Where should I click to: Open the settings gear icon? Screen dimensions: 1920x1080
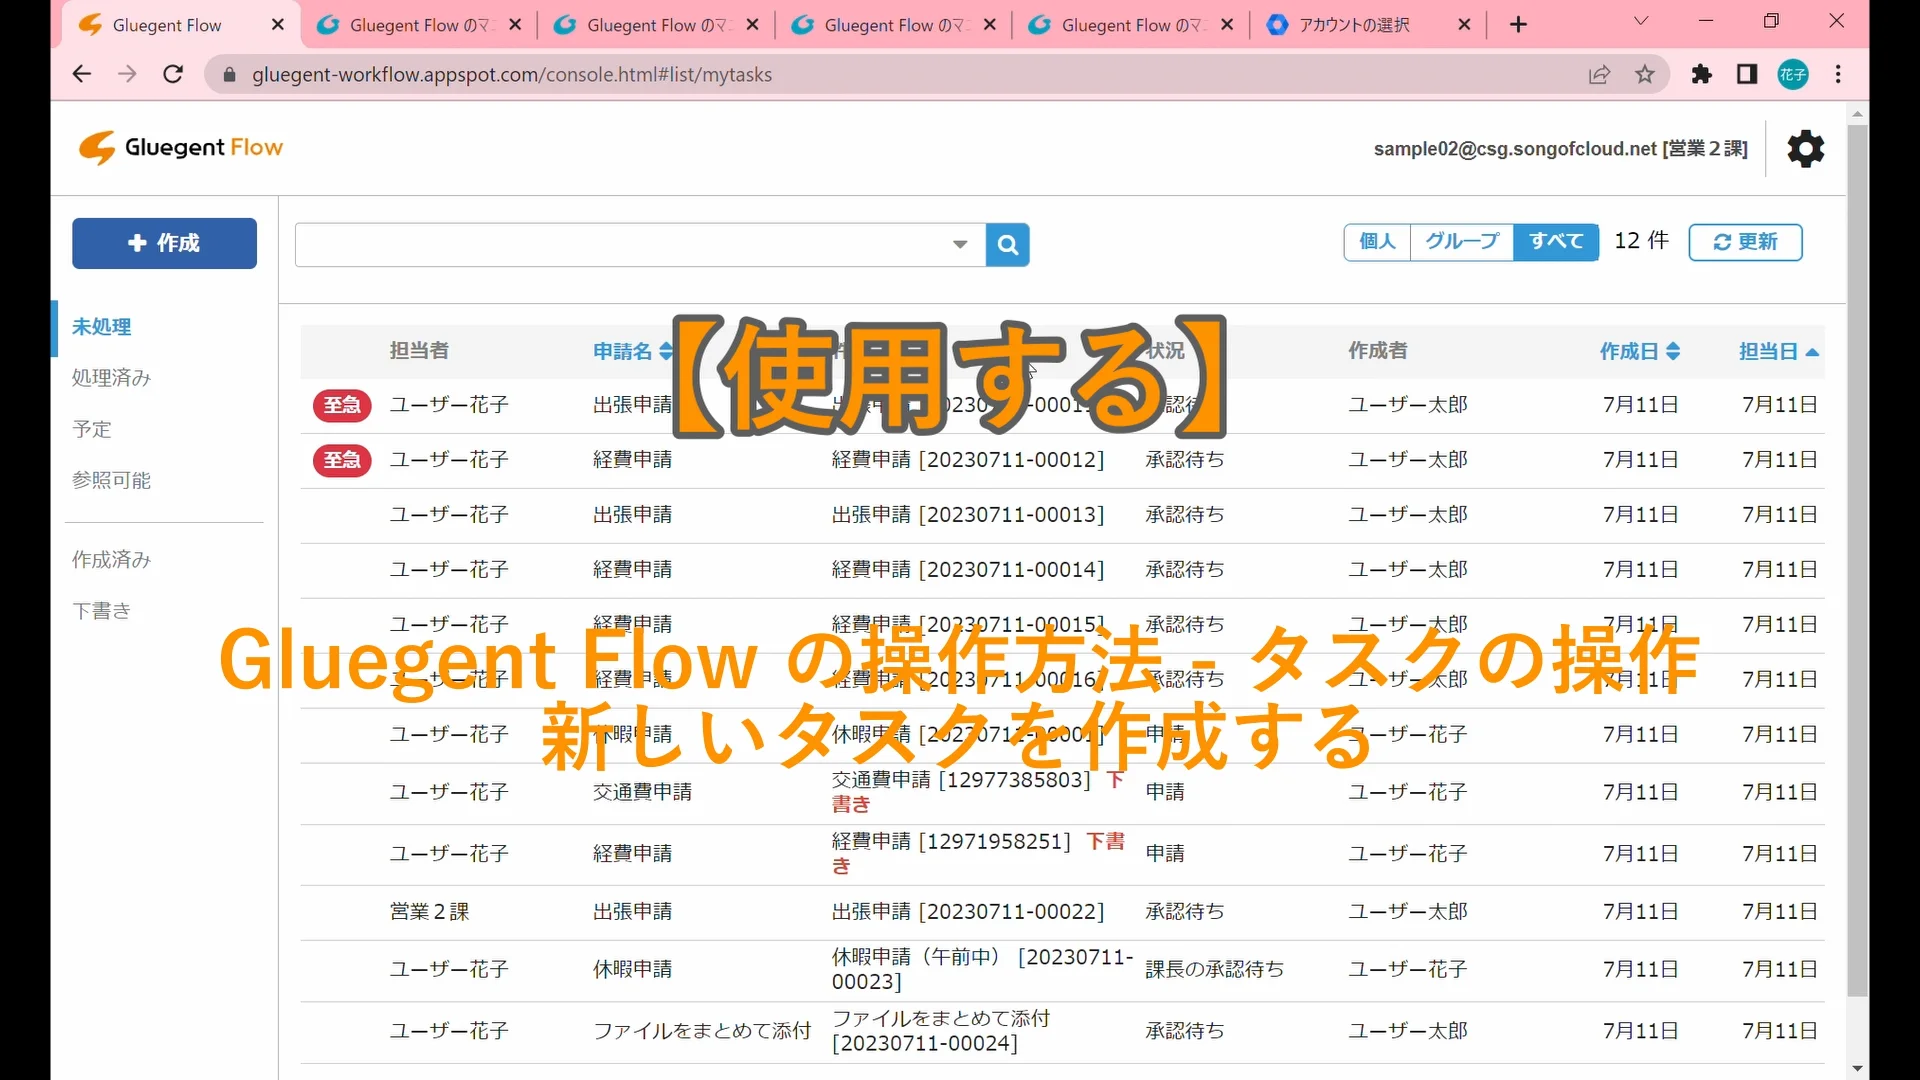1805,149
